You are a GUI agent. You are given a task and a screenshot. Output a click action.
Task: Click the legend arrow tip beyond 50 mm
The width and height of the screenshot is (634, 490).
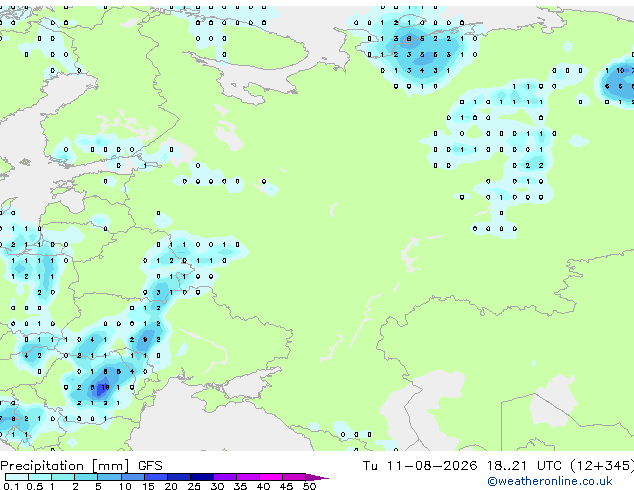click(x=317, y=477)
